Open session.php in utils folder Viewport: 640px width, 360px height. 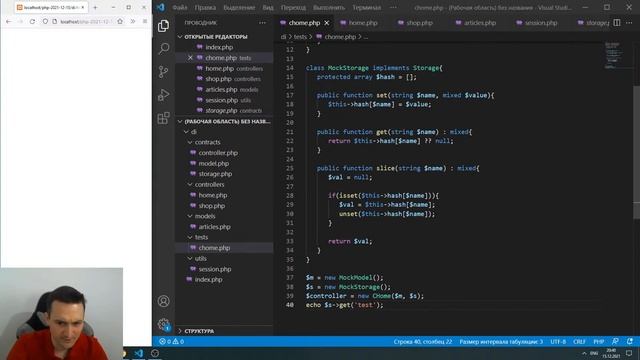point(215,269)
